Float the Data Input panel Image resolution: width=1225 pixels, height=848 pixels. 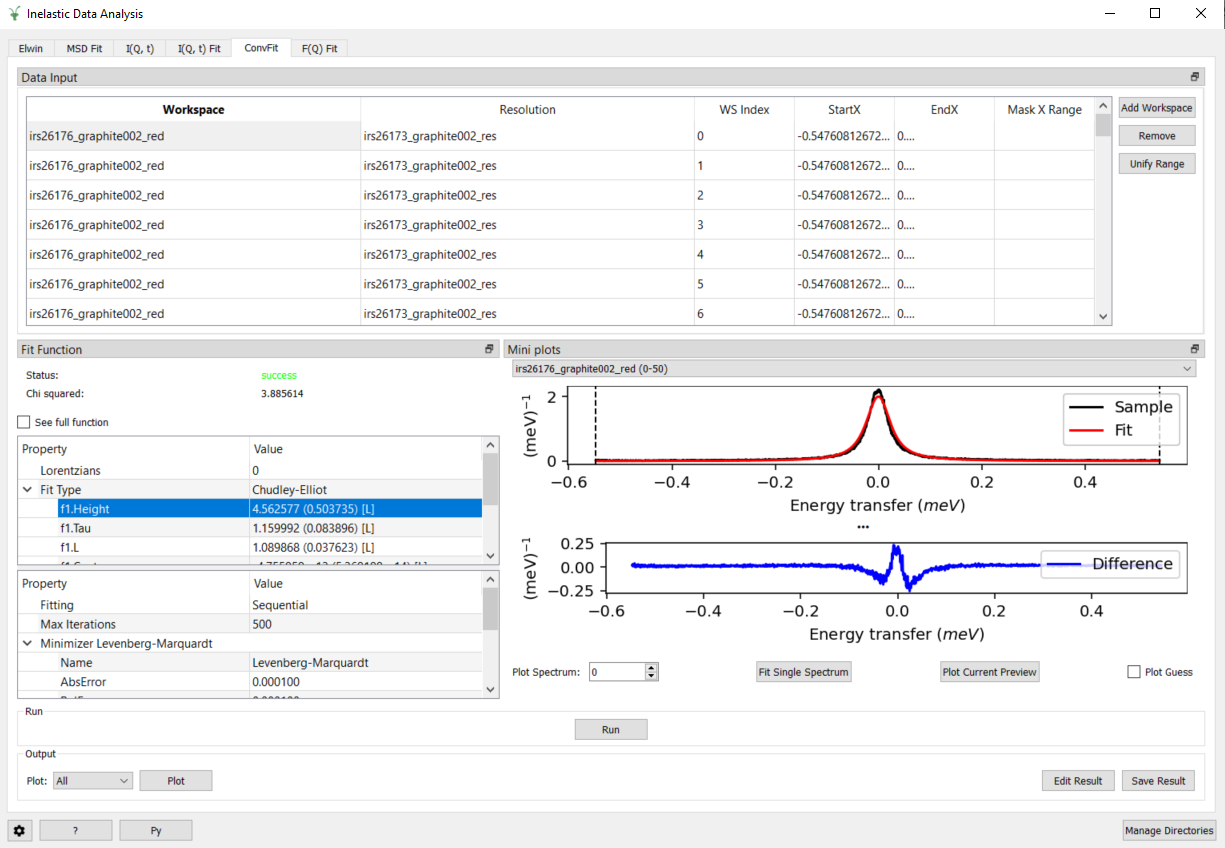point(1194,77)
